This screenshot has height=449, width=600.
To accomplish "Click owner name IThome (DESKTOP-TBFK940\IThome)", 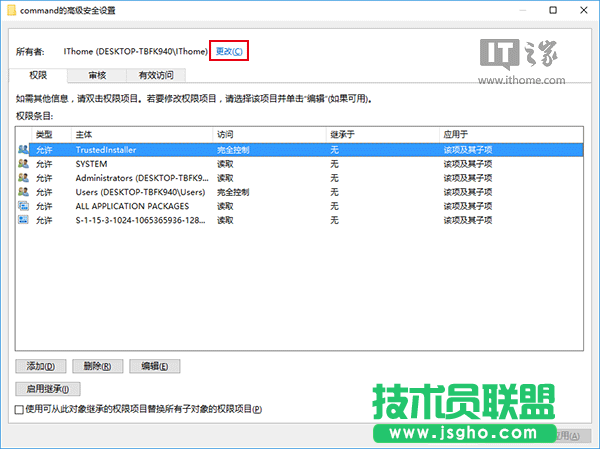I will click(135, 51).
